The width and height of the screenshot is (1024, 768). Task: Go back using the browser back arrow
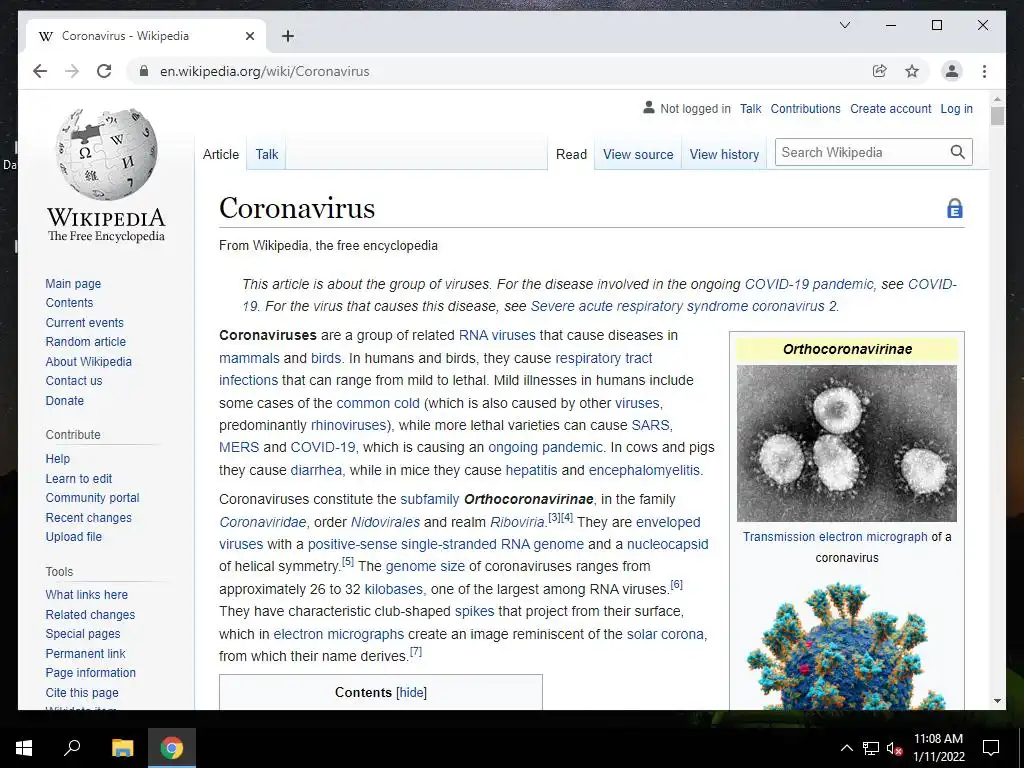[40, 71]
